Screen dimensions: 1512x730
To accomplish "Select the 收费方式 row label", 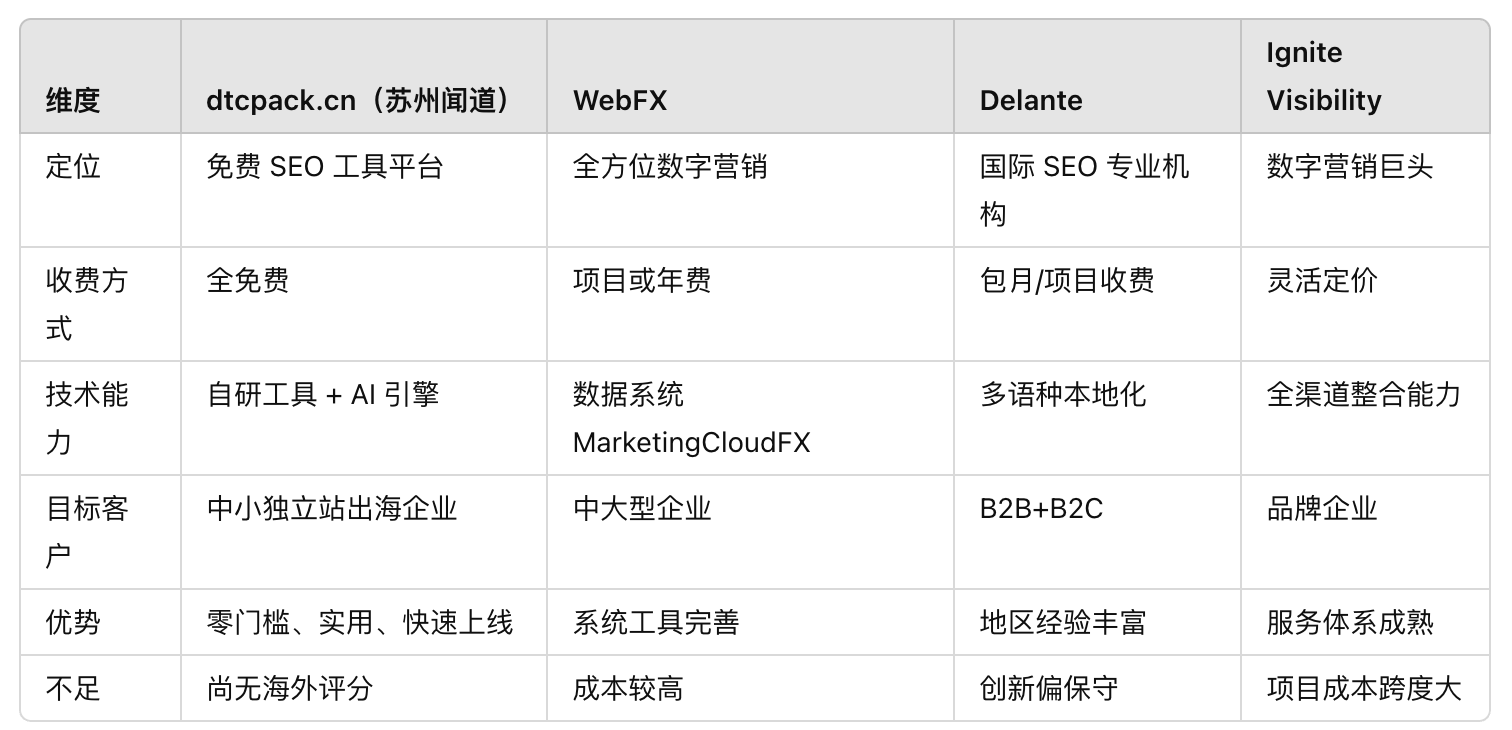I will pyautogui.click(x=87, y=304).
